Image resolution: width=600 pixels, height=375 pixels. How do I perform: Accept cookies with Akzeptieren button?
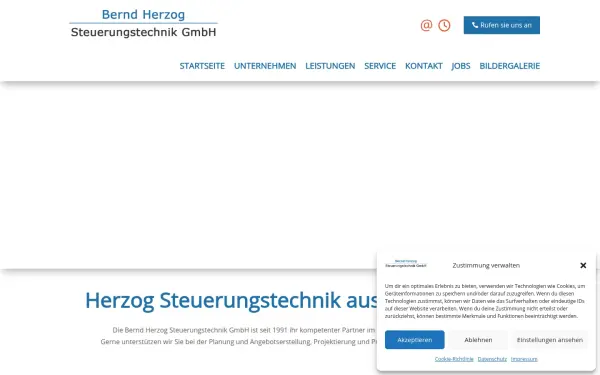(414, 340)
